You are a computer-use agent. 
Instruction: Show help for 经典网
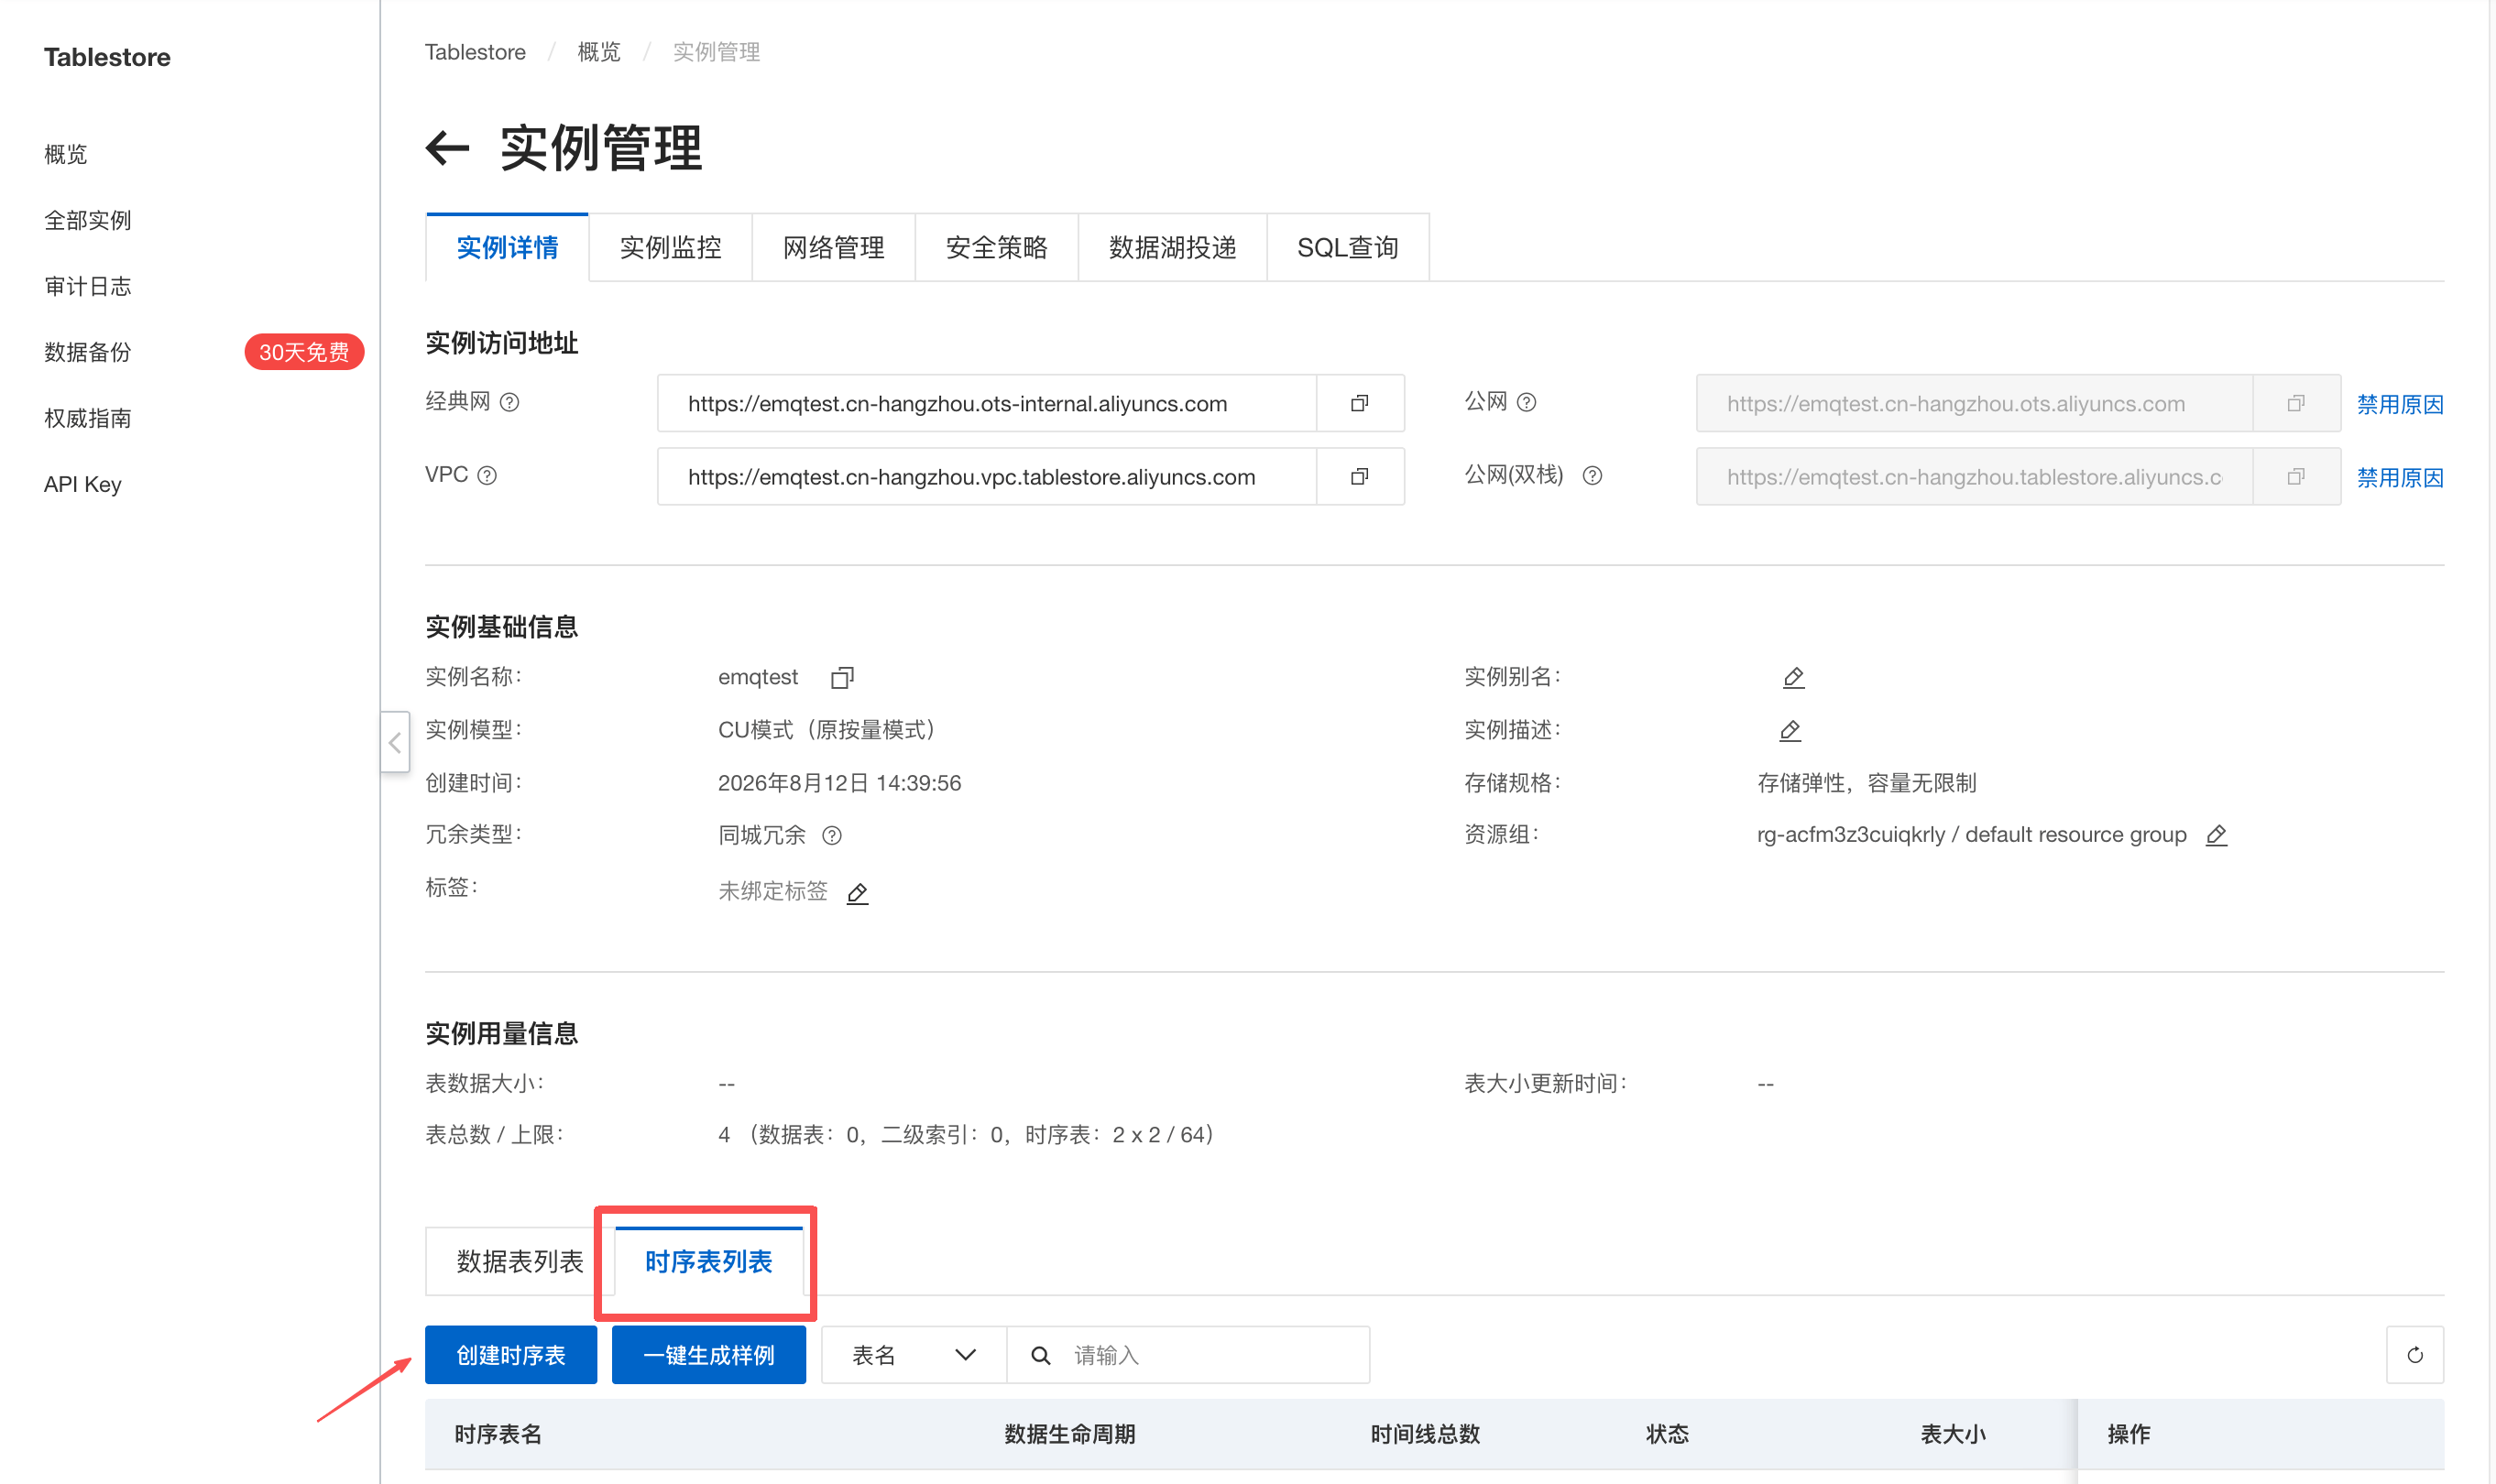point(509,402)
